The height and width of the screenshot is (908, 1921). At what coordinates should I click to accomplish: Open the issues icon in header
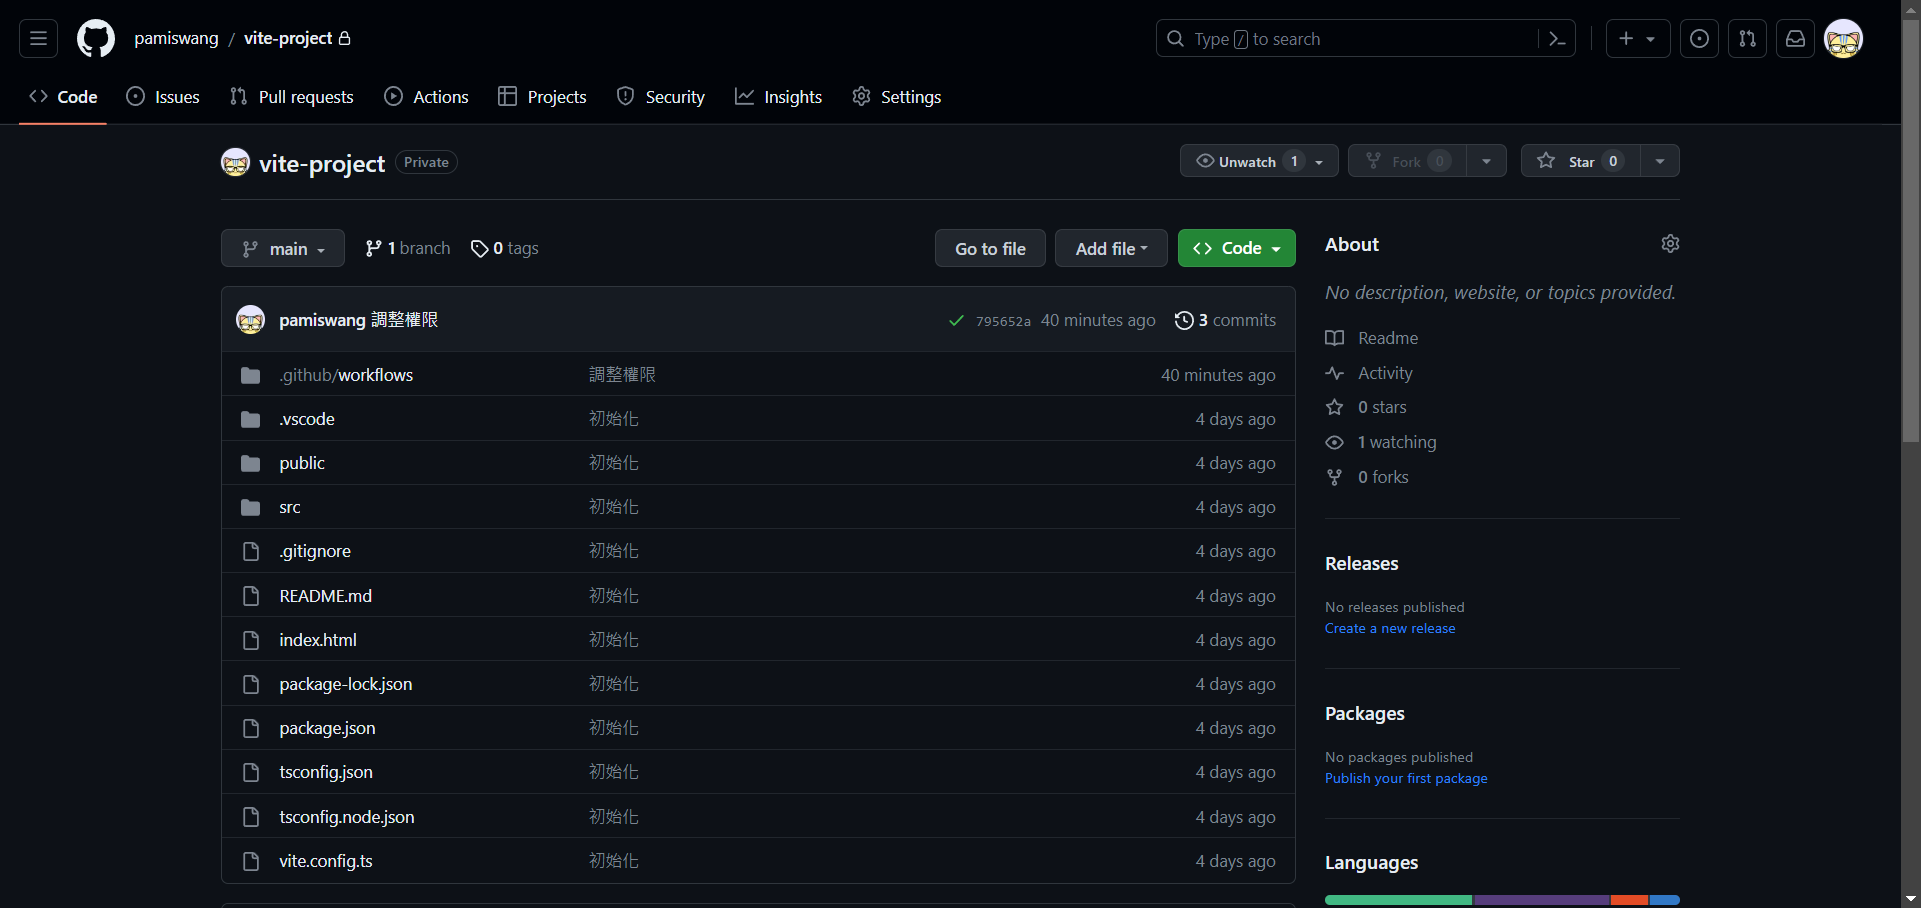[1699, 39]
